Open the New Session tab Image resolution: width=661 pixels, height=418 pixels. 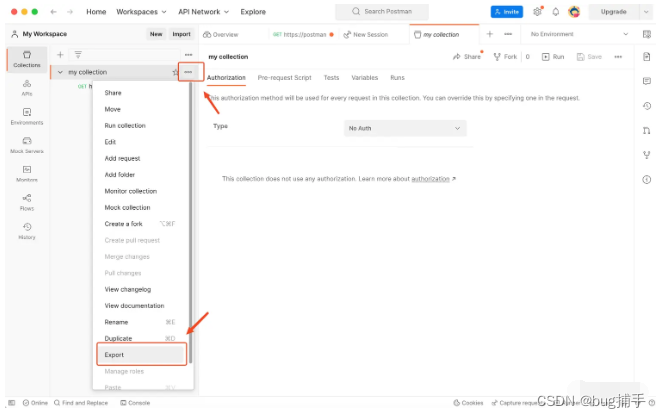tap(366, 35)
